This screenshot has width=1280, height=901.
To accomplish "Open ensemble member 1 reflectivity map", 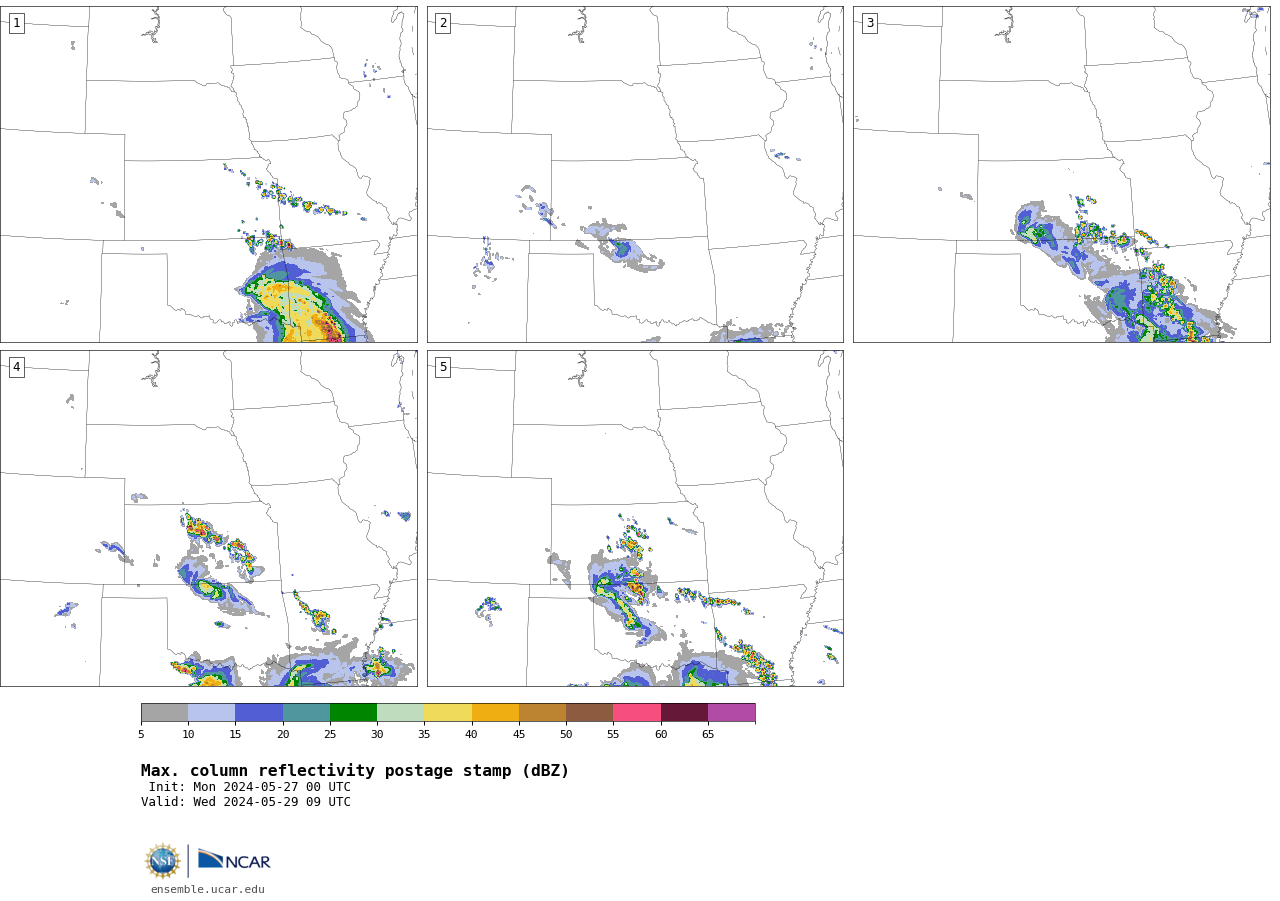I will point(209,175).
